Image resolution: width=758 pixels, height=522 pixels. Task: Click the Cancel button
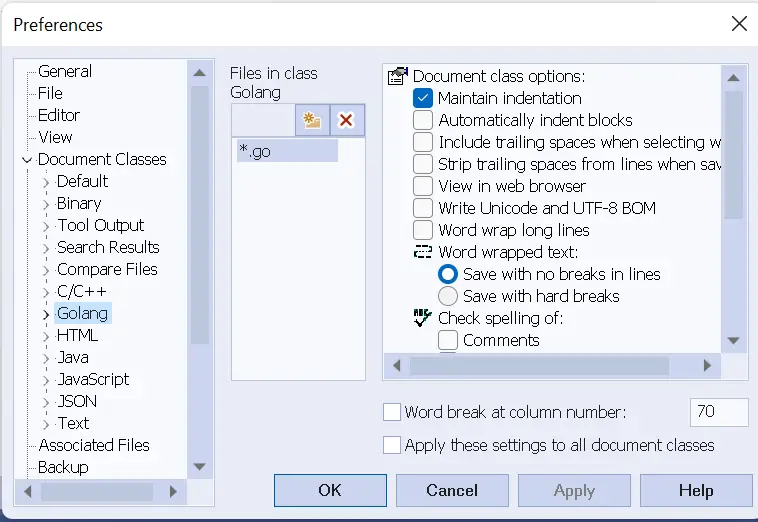click(x=452, y=490)
